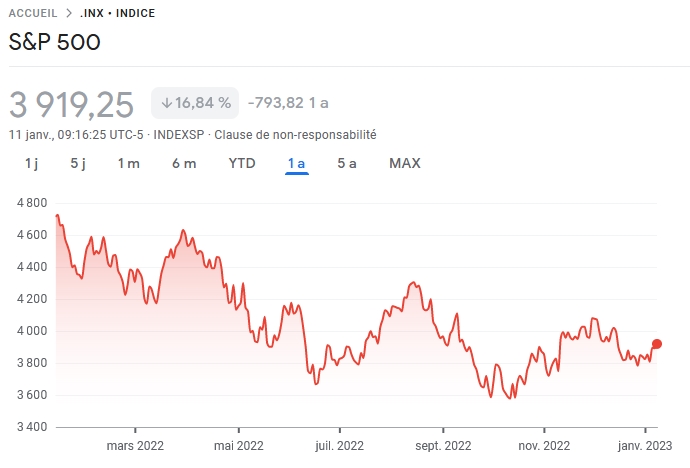Screen dimensions: 690x468
Task: Show the 1m chart range
Action: 128,163
